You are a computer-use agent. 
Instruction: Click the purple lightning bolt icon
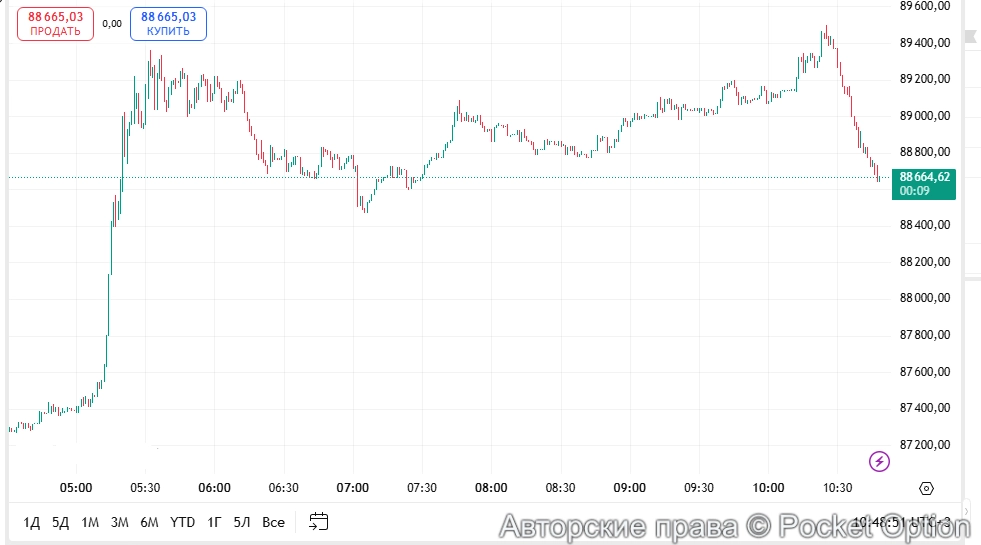pyautogui.click(x=878, y=461)
